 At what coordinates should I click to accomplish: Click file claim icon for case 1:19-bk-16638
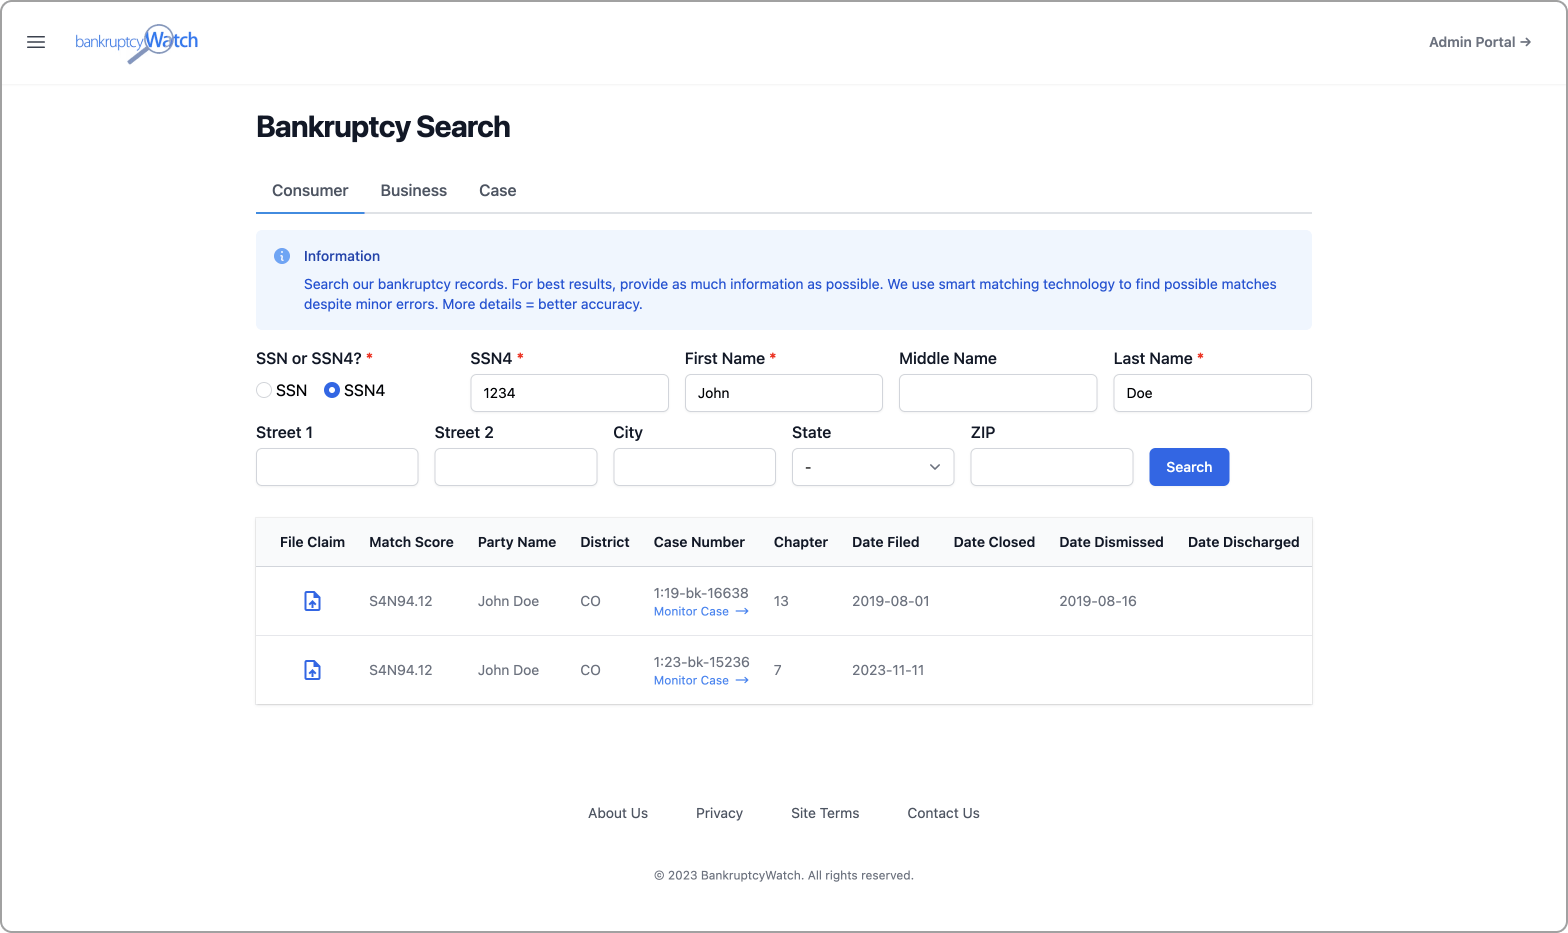(x=312, y=601)
